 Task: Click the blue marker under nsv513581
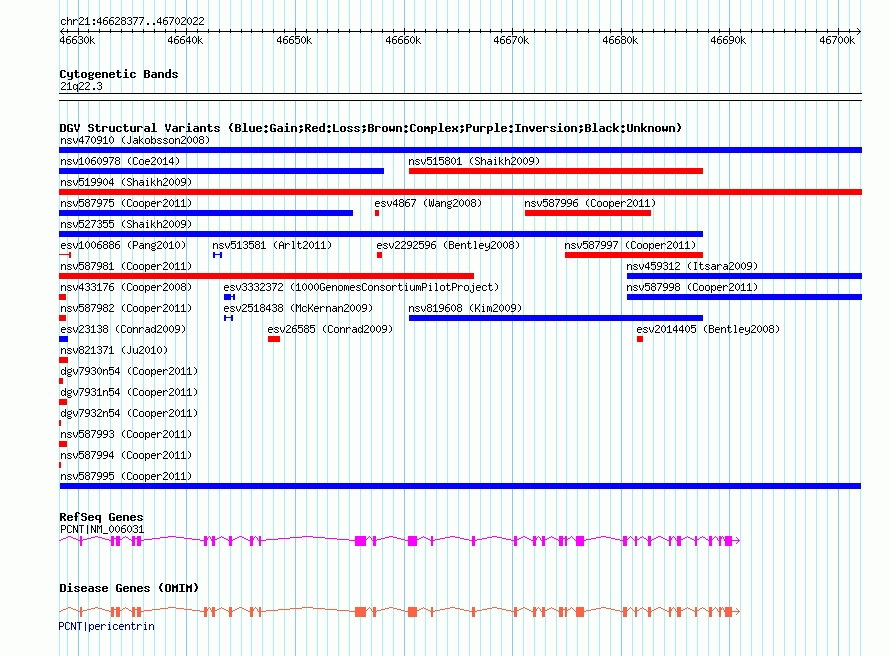pos(217,255)
